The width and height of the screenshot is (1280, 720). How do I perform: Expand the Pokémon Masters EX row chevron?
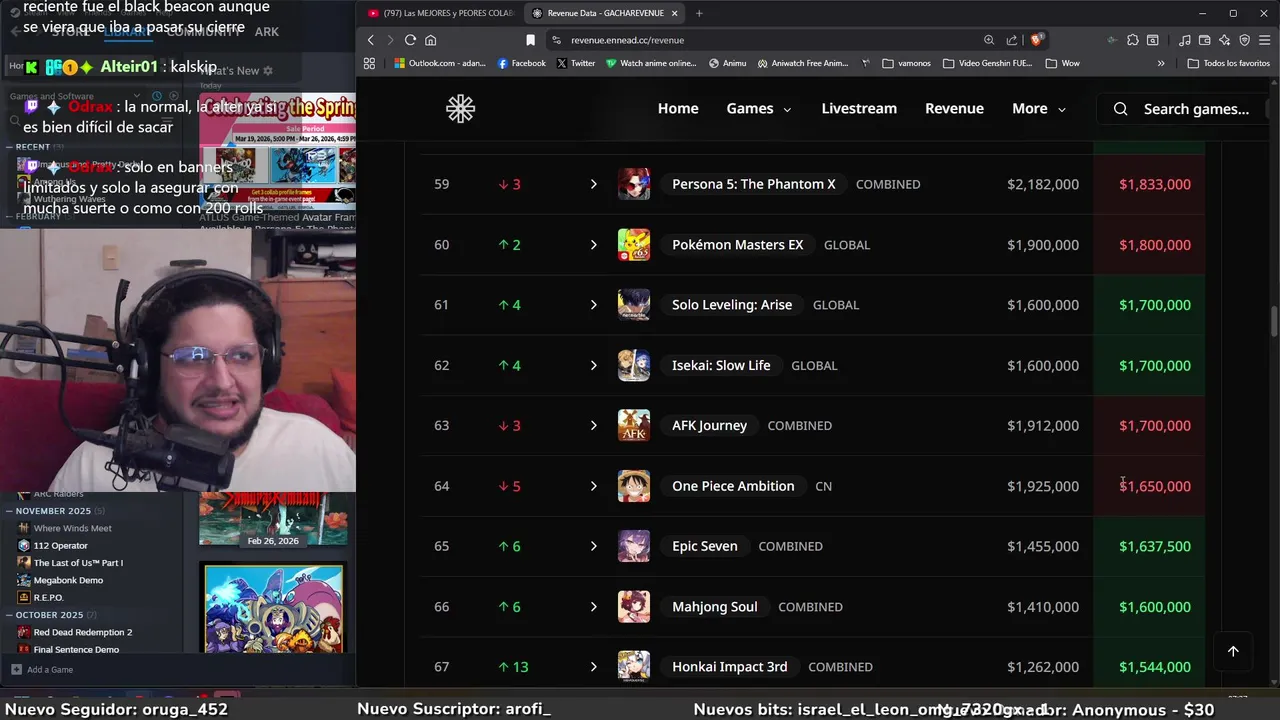tap(593, 244)
